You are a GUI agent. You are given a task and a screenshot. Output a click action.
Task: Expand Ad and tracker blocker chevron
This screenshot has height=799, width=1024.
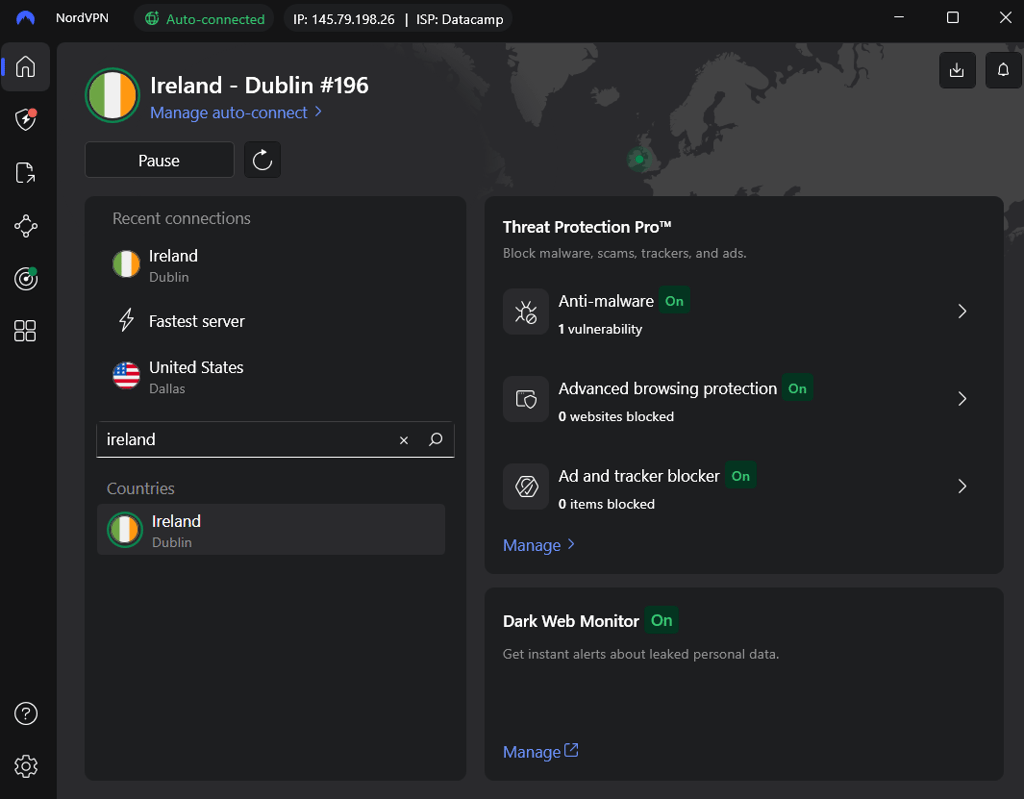tap(962, 487)
